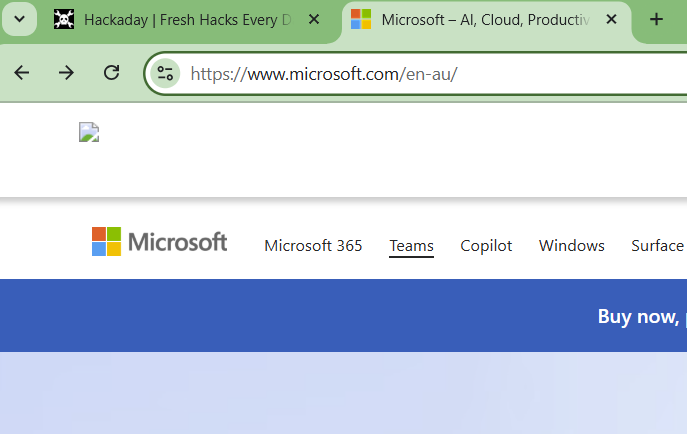Go back using the browser back arrow
687x434 pixels.
pyautogui.click(x=22, y=72)
